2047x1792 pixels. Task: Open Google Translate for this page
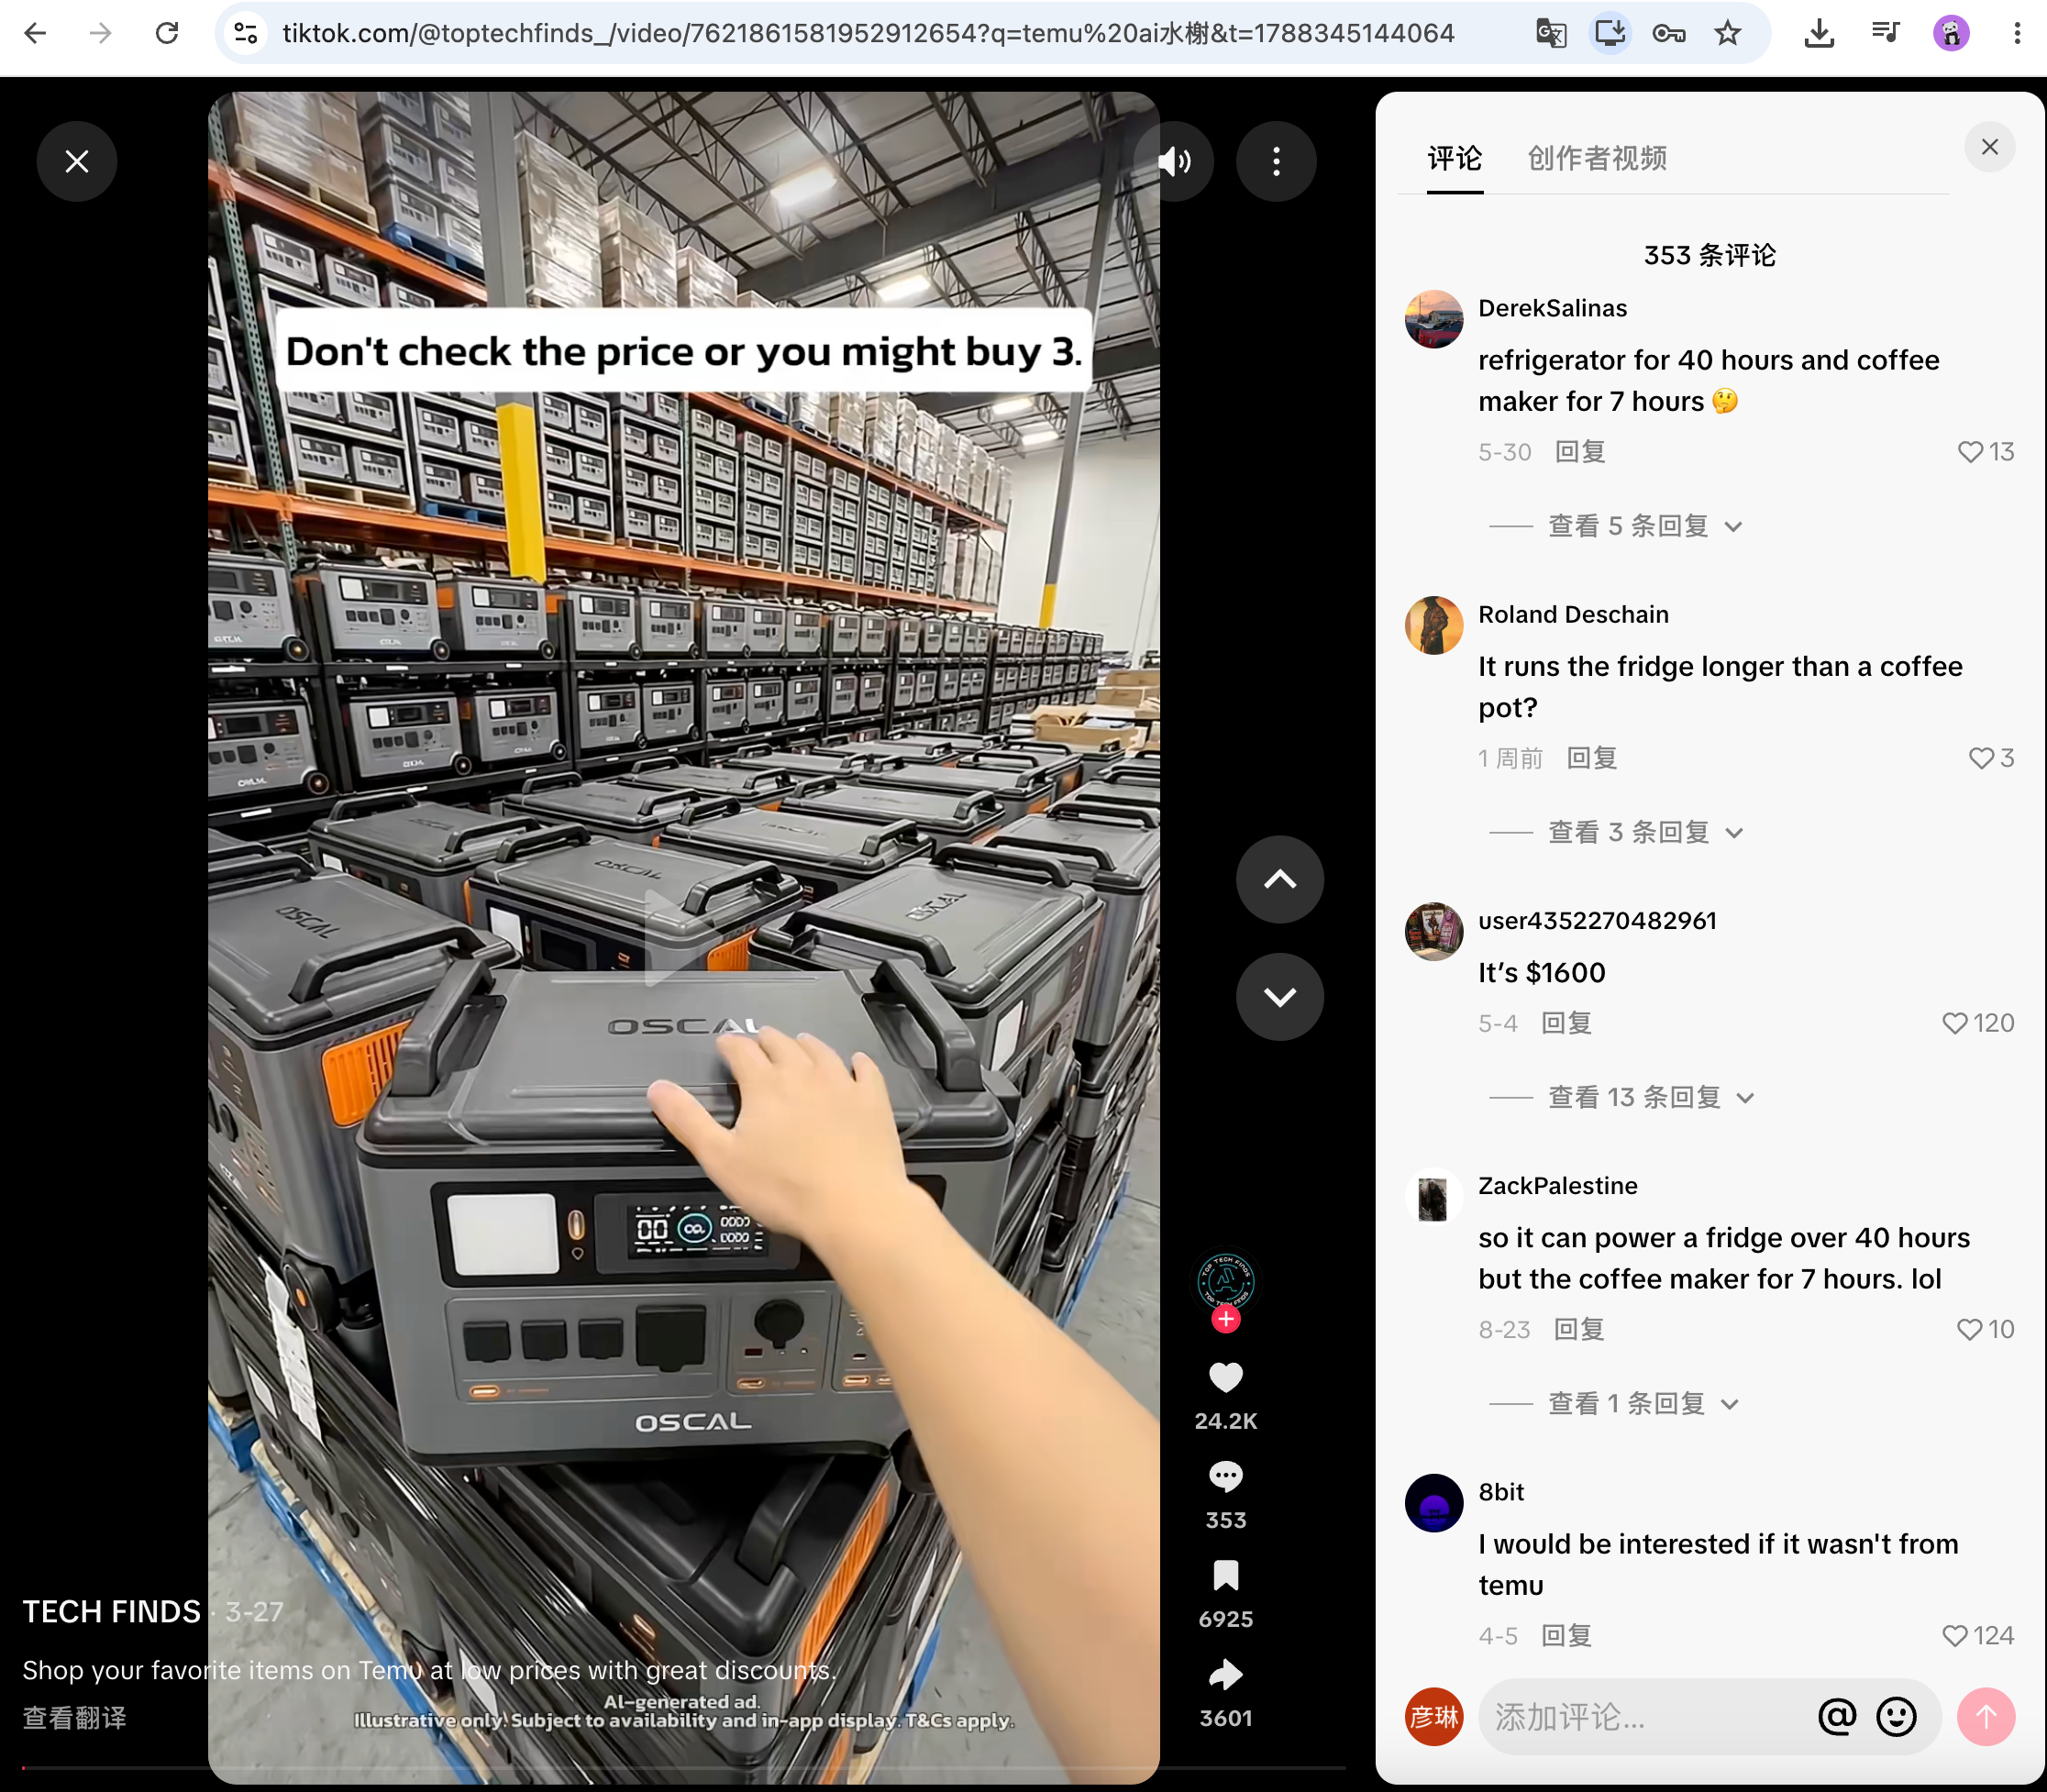click(1551, 34)
